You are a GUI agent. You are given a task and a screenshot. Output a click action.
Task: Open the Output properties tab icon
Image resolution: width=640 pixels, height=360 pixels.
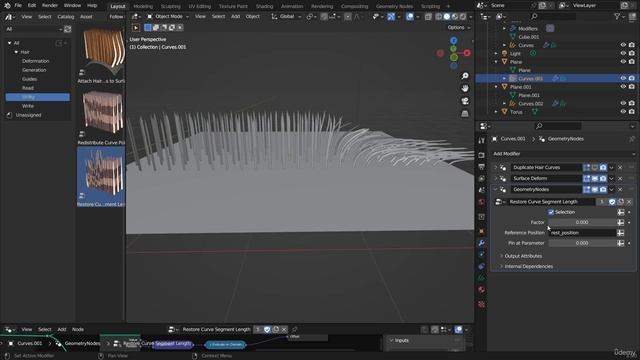coord(482,167)
